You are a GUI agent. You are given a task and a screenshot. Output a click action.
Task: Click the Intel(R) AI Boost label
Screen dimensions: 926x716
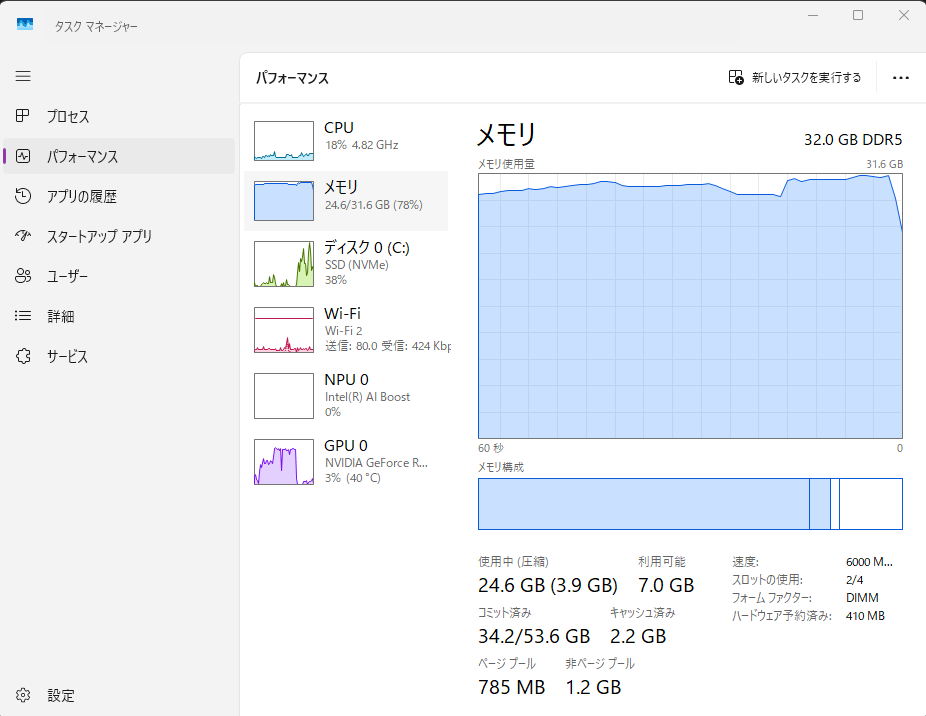click(x=367, y=397)
